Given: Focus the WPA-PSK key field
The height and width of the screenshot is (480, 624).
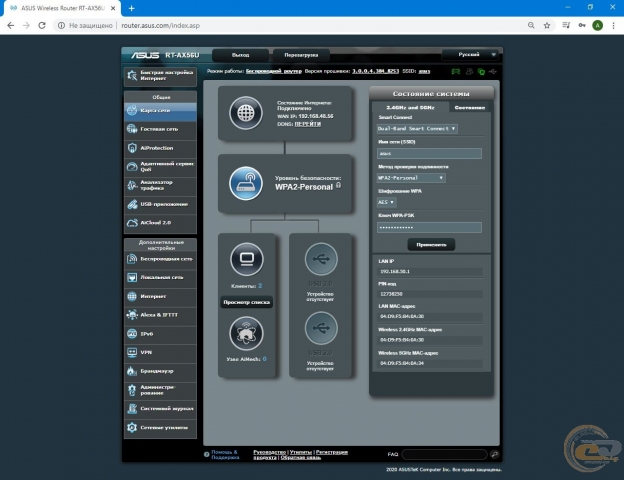Looking at the screenshot, I should (x=429, y=227).
